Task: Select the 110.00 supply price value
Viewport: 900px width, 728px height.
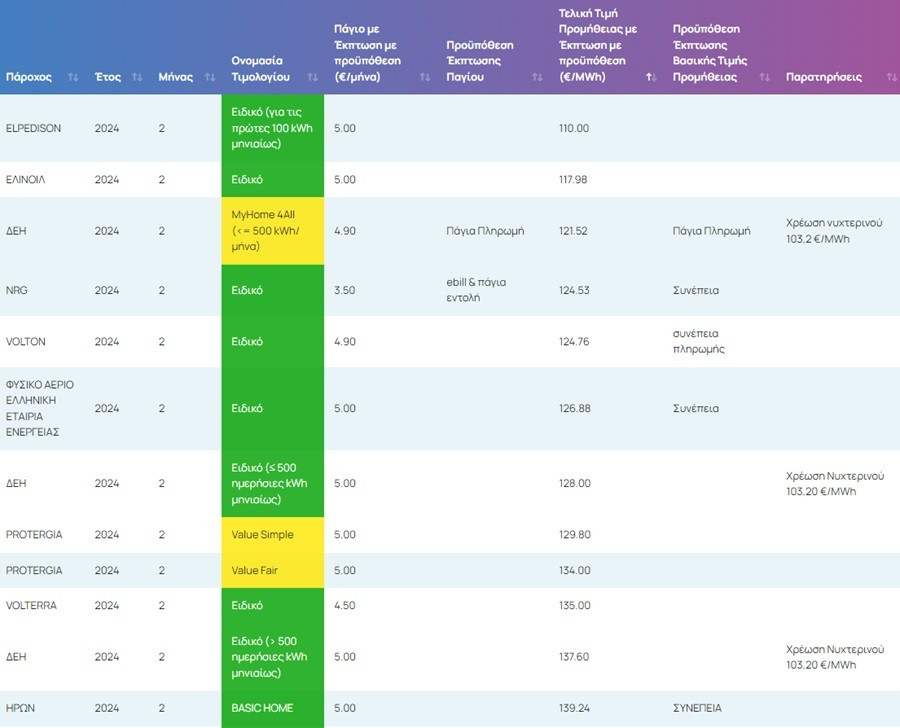Action: coord(574,128)
